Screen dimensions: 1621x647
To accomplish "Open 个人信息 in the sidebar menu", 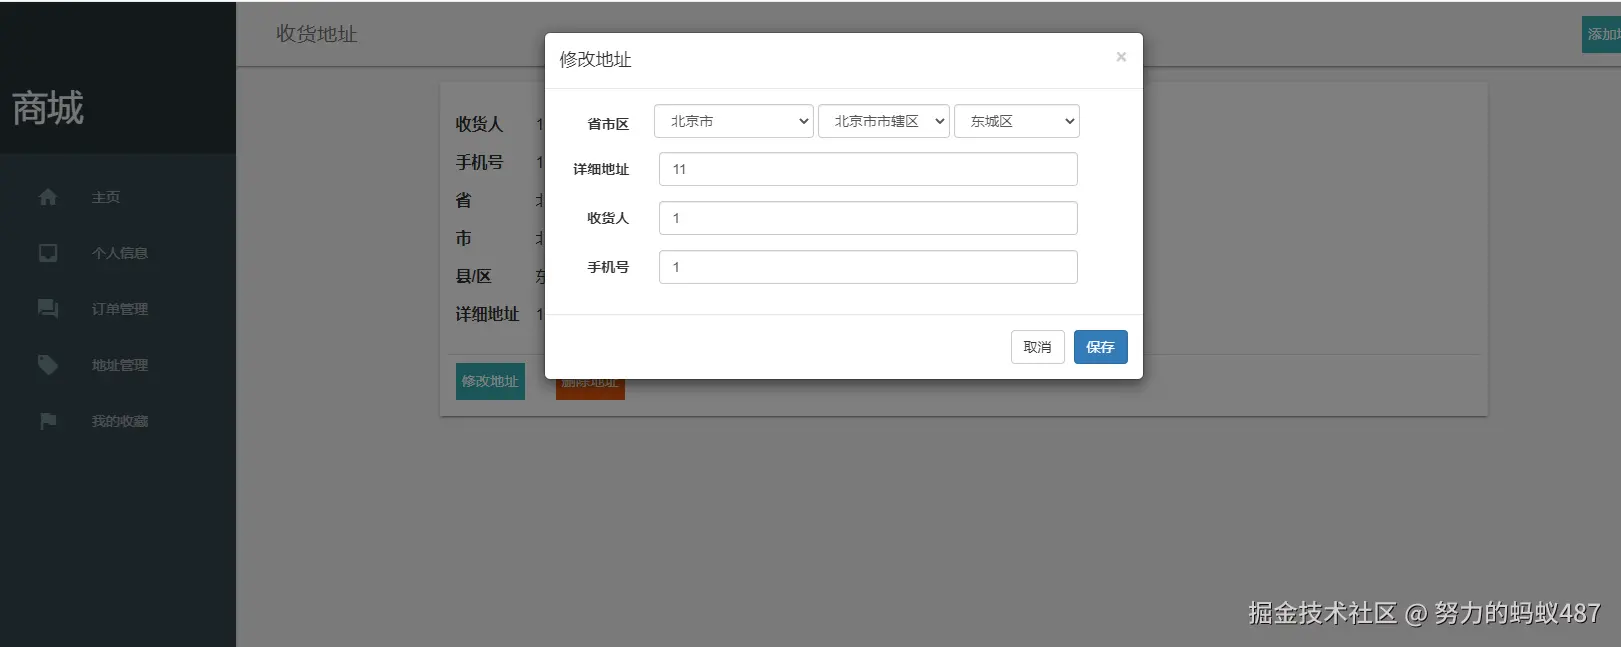I will point(120,253).
